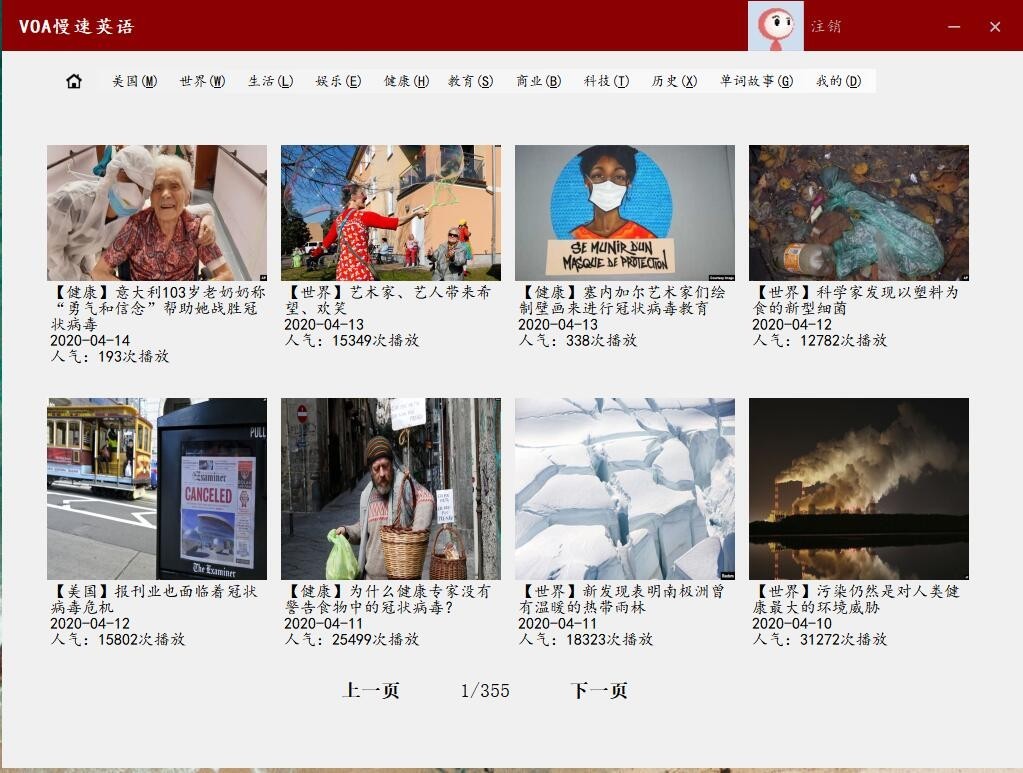Image resolution: width=1023 pixels, height=773 pixels.
Task: Click the 人气：15802次播放 count
Action: coord(117,639)
